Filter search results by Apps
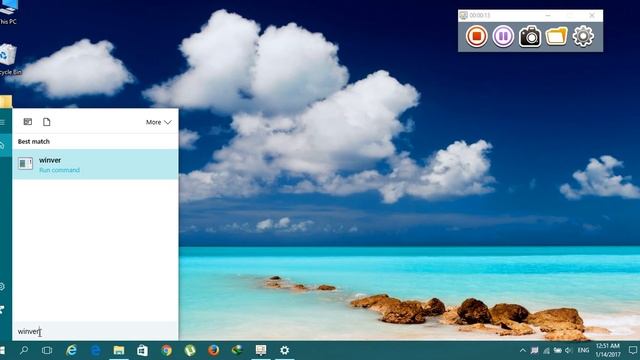This screenshot has width=640, height=360. coord(27,122)
